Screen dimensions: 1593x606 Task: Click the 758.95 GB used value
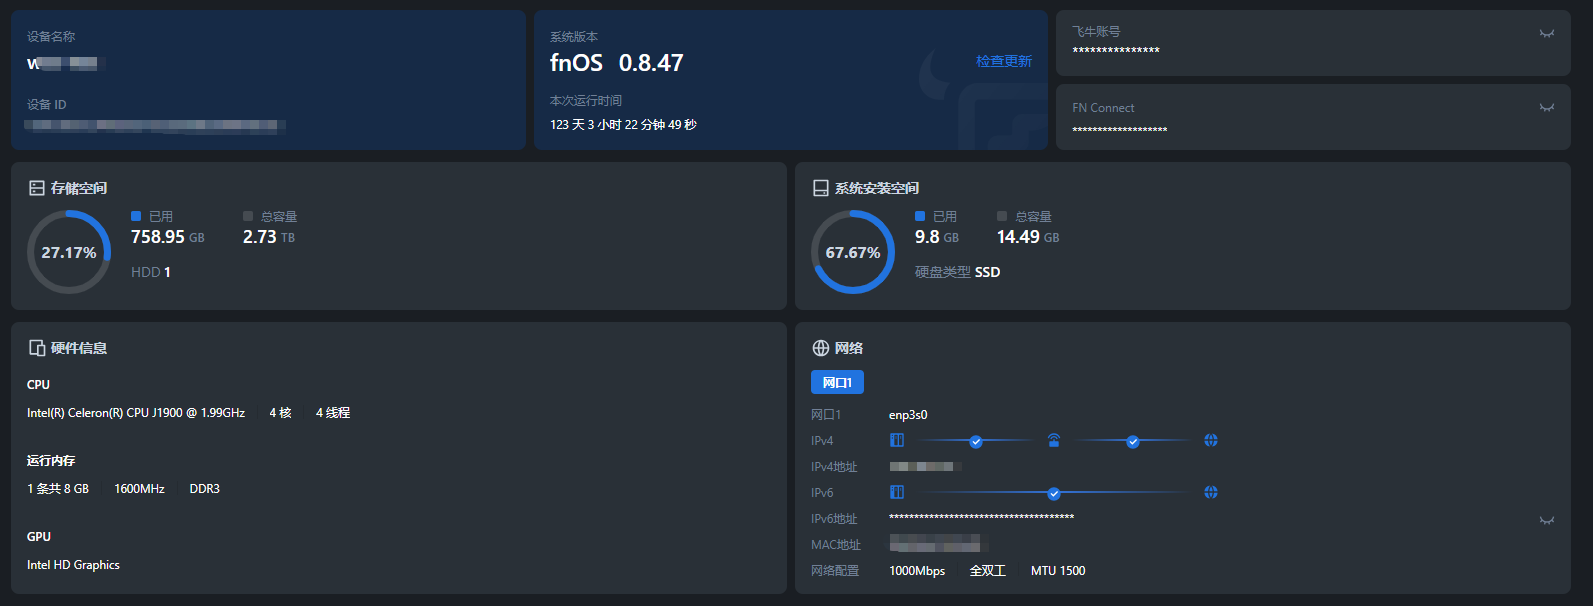(x=168, y=237)
